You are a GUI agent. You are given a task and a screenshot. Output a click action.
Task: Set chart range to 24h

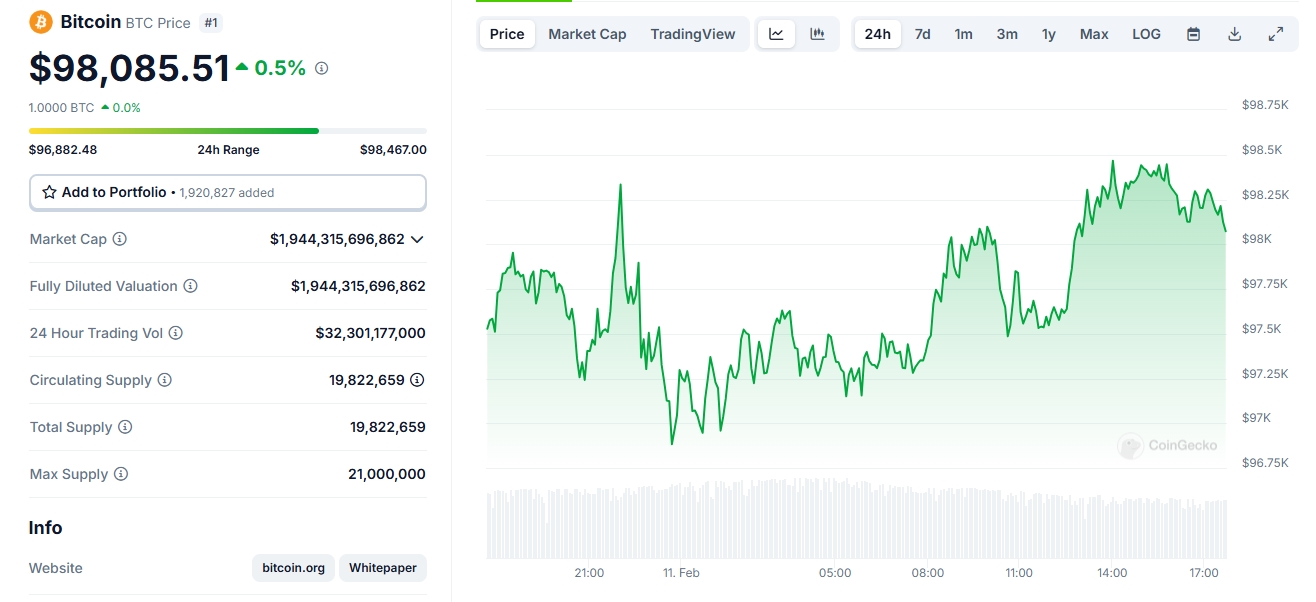point(877,34)
